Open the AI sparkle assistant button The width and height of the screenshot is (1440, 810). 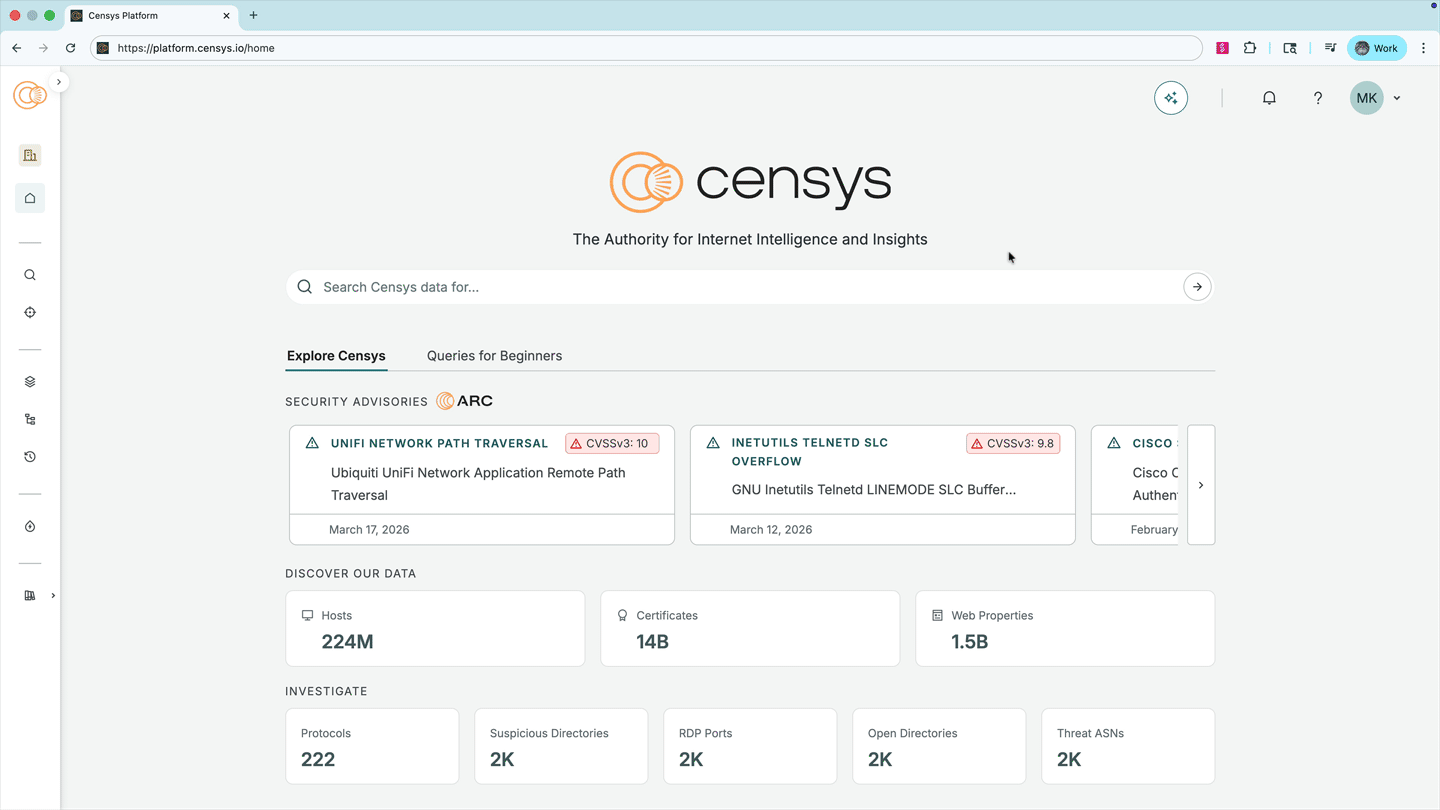click(x=1171, y=98)
